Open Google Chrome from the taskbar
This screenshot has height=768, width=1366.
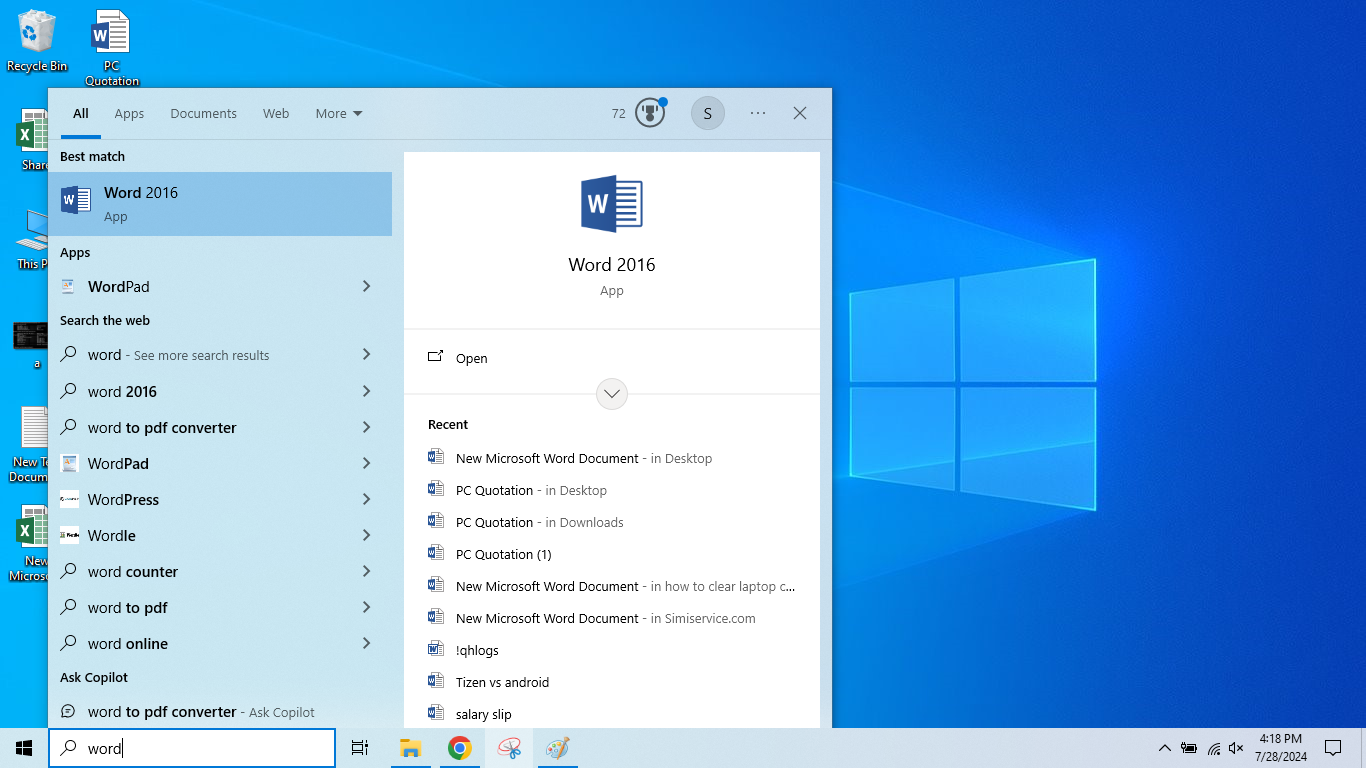[x=459, y=747]
